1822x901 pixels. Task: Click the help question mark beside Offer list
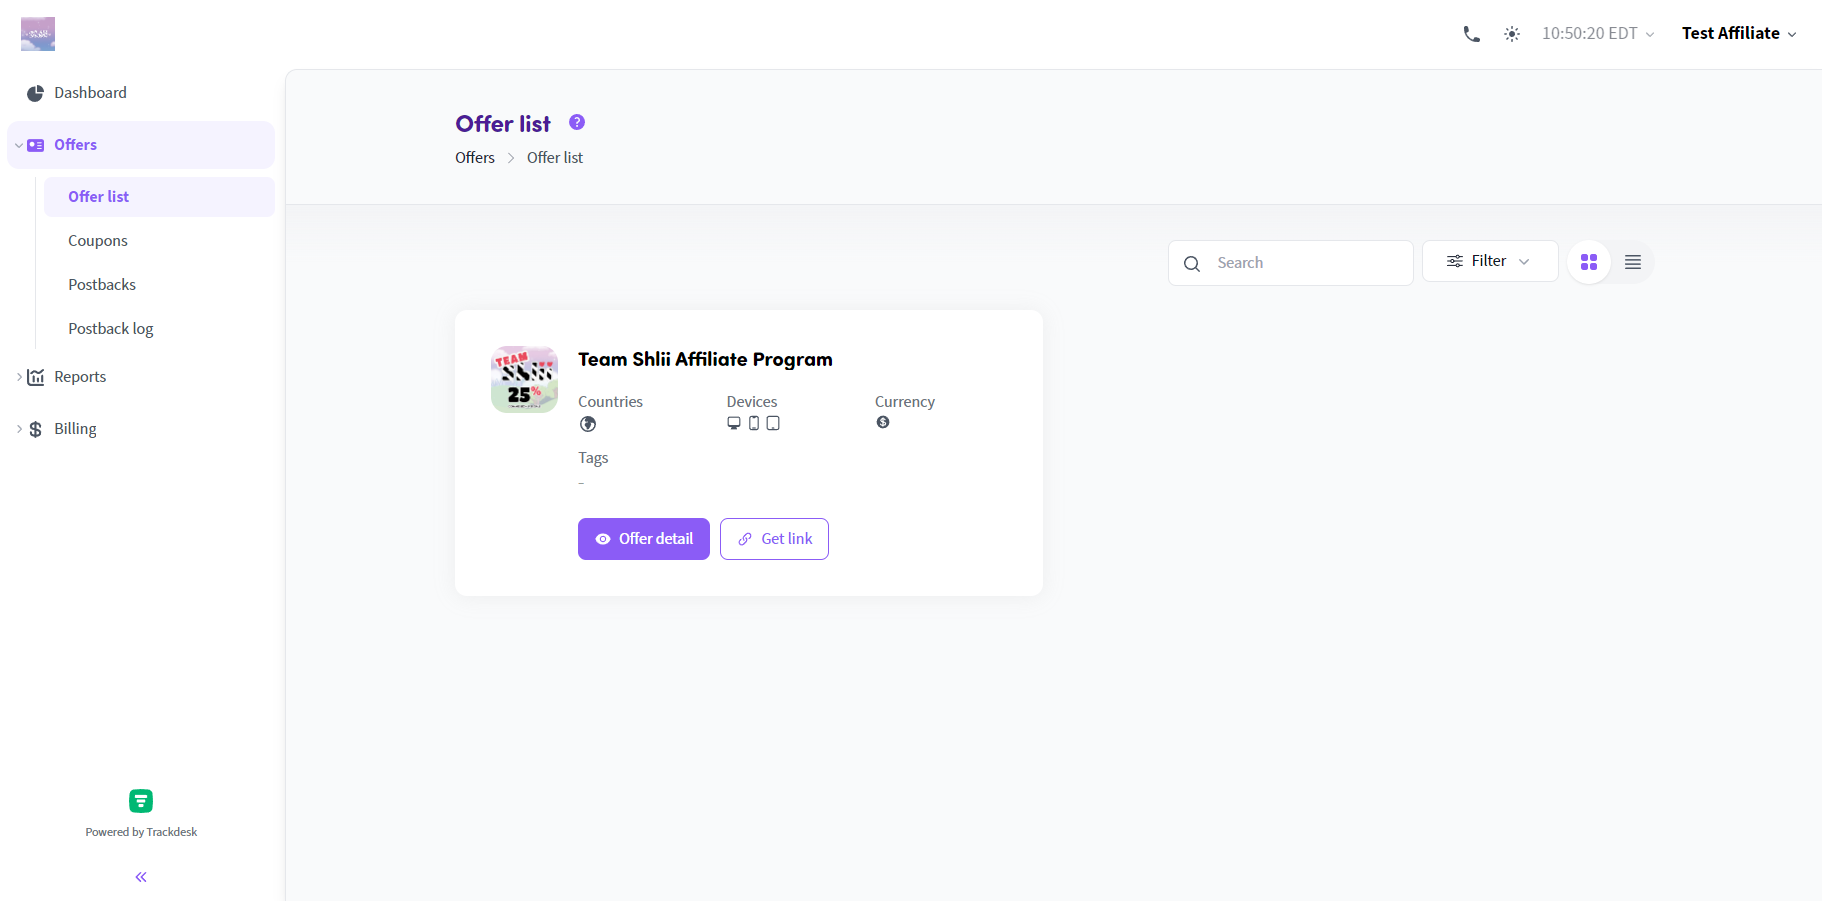577,122
